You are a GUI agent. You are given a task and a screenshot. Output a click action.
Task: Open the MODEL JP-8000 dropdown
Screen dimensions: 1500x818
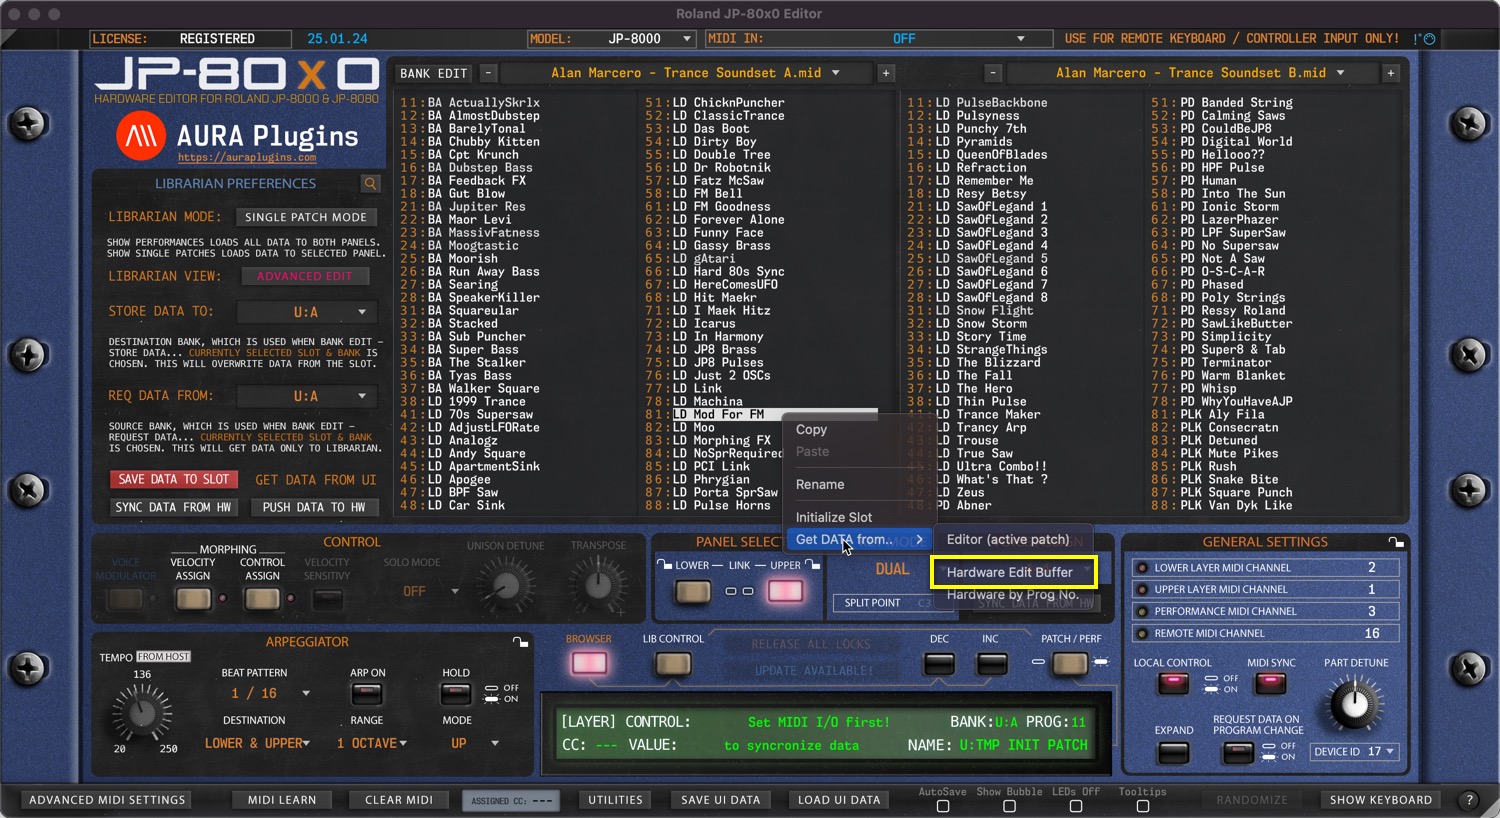point(686,39)
